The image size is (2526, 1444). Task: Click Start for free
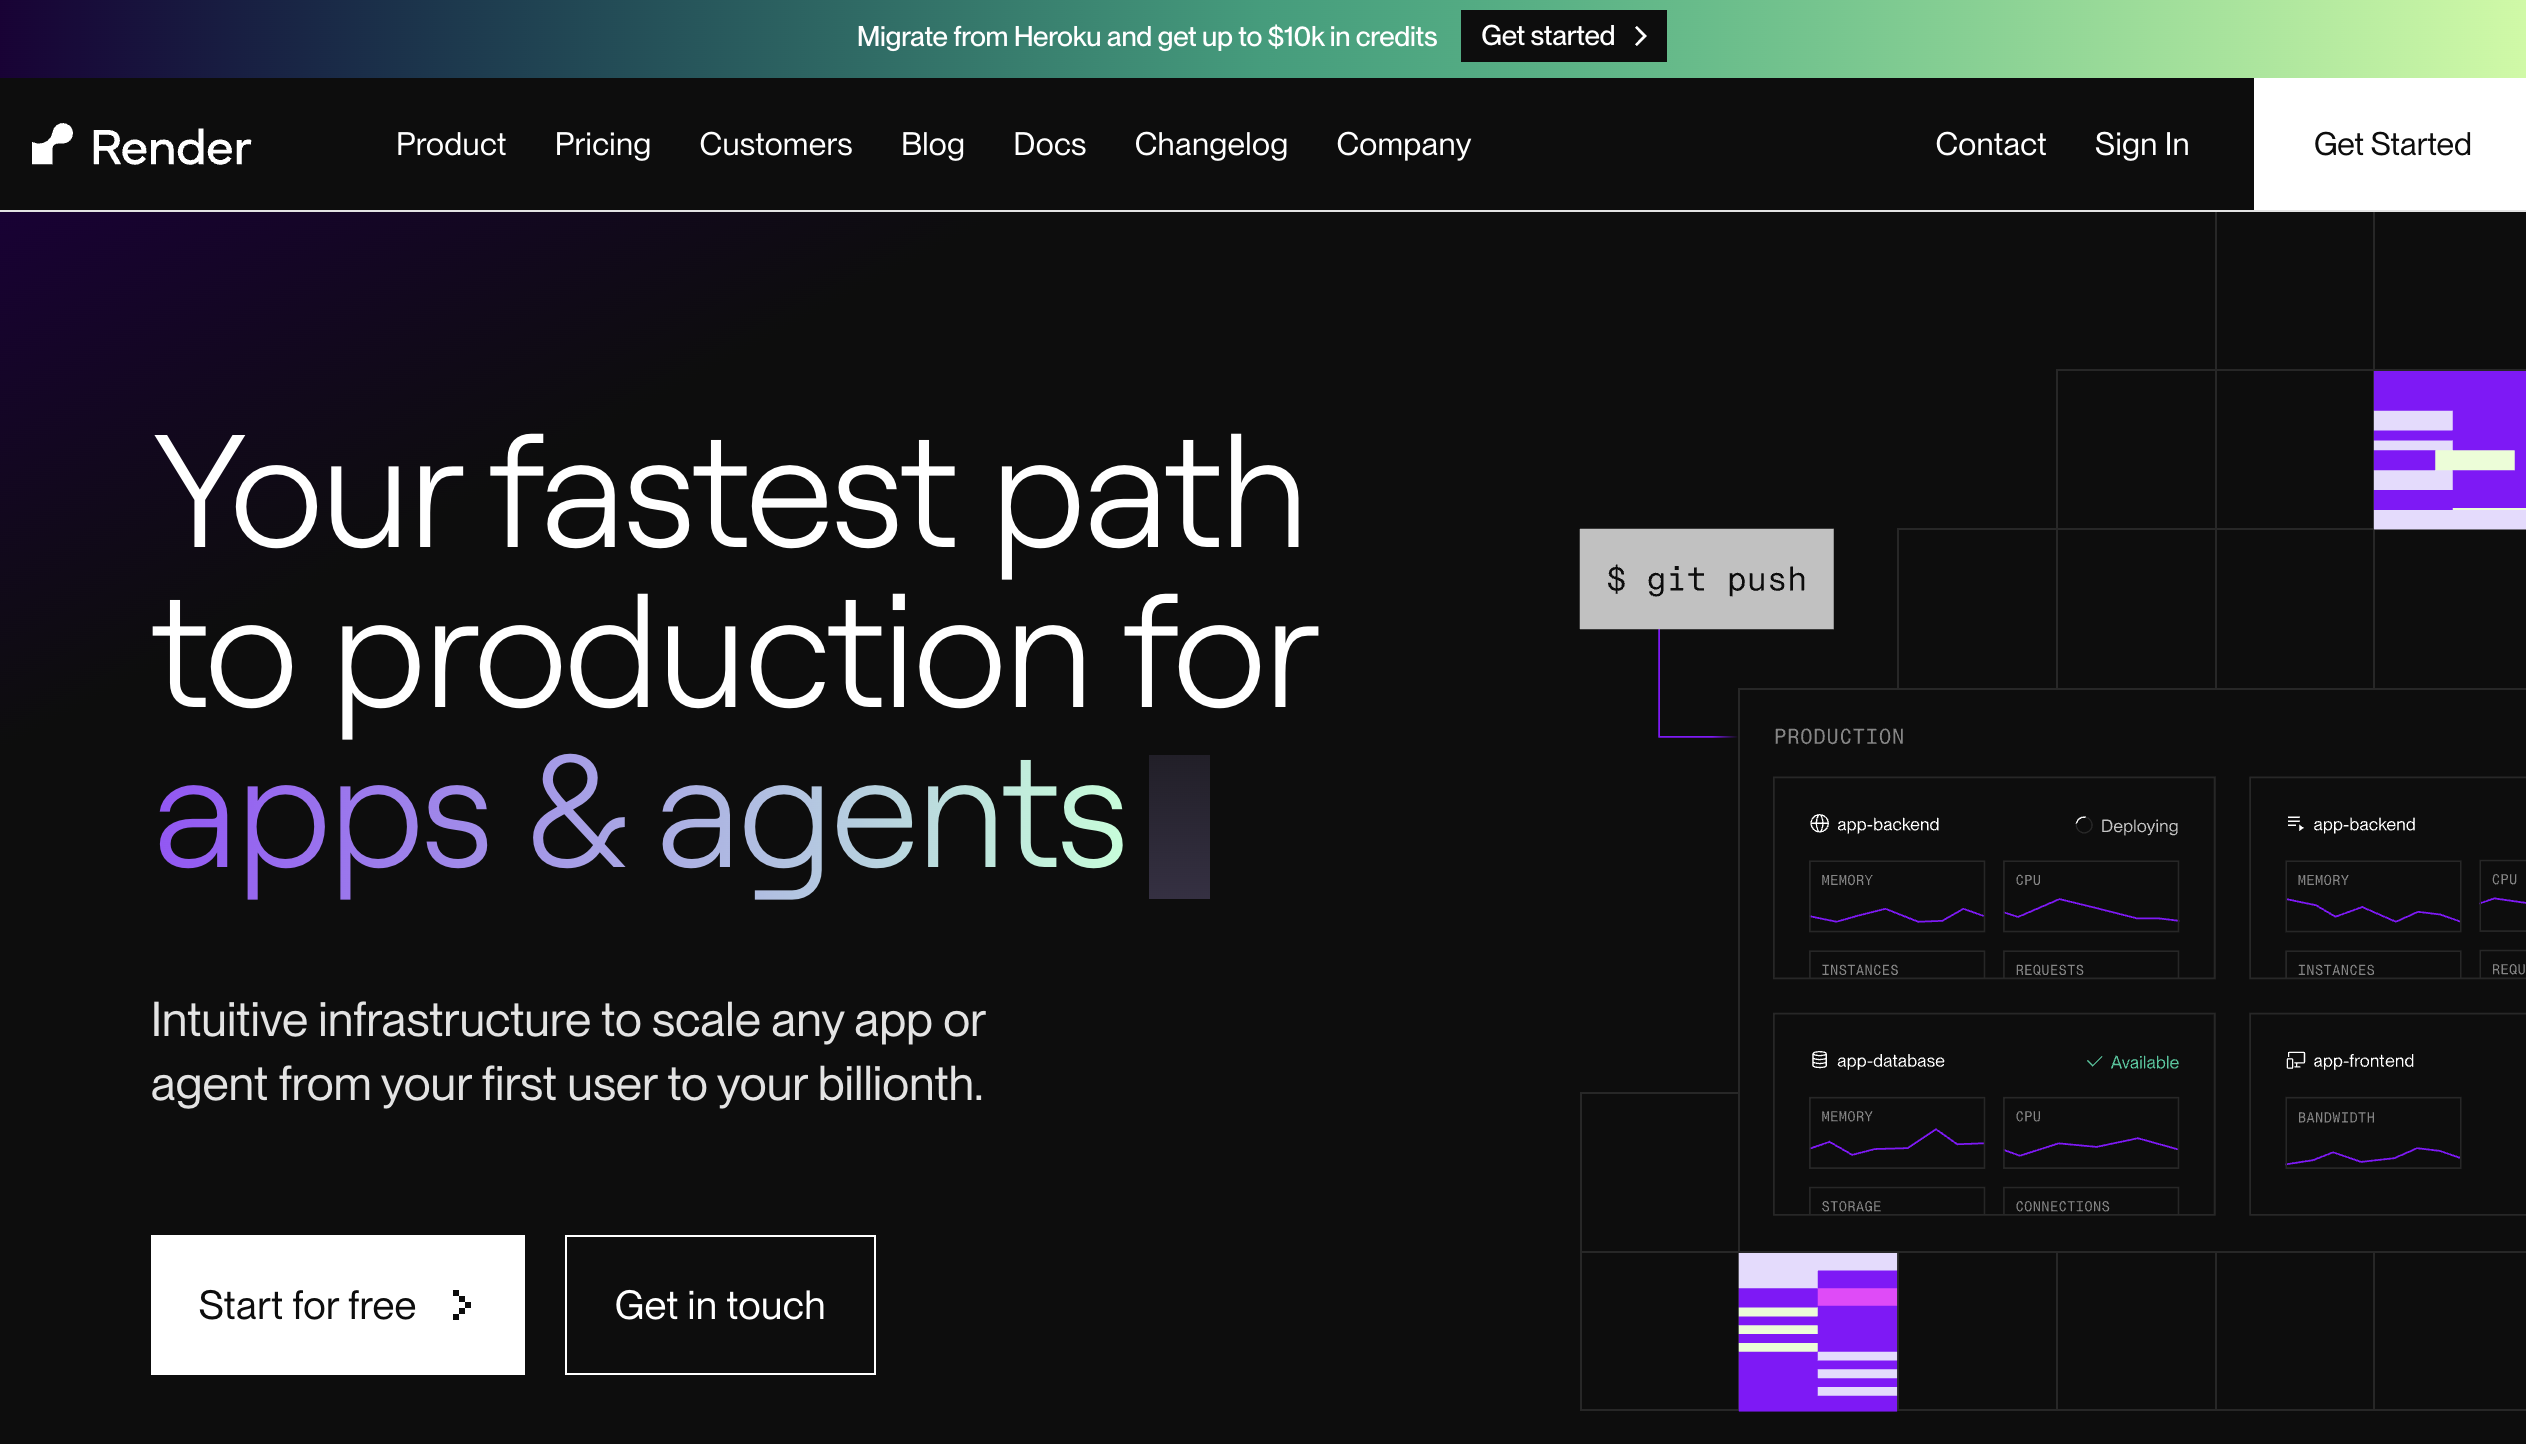[337, 1305]
